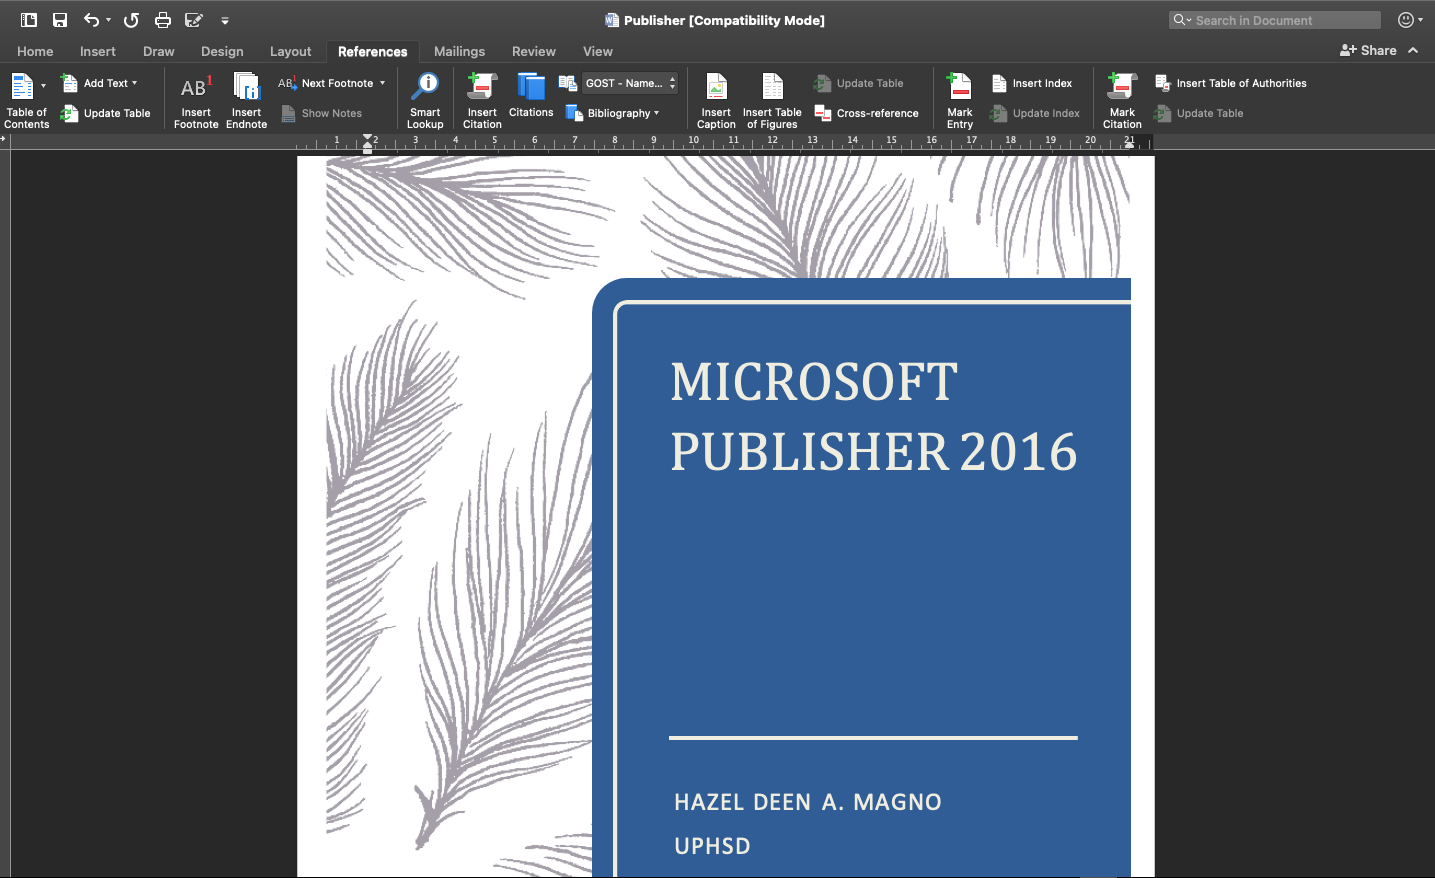1435x878 pixels.
Task: Click the Table of Contents icon
Action: pyautogui.click(x=21, y=87)
